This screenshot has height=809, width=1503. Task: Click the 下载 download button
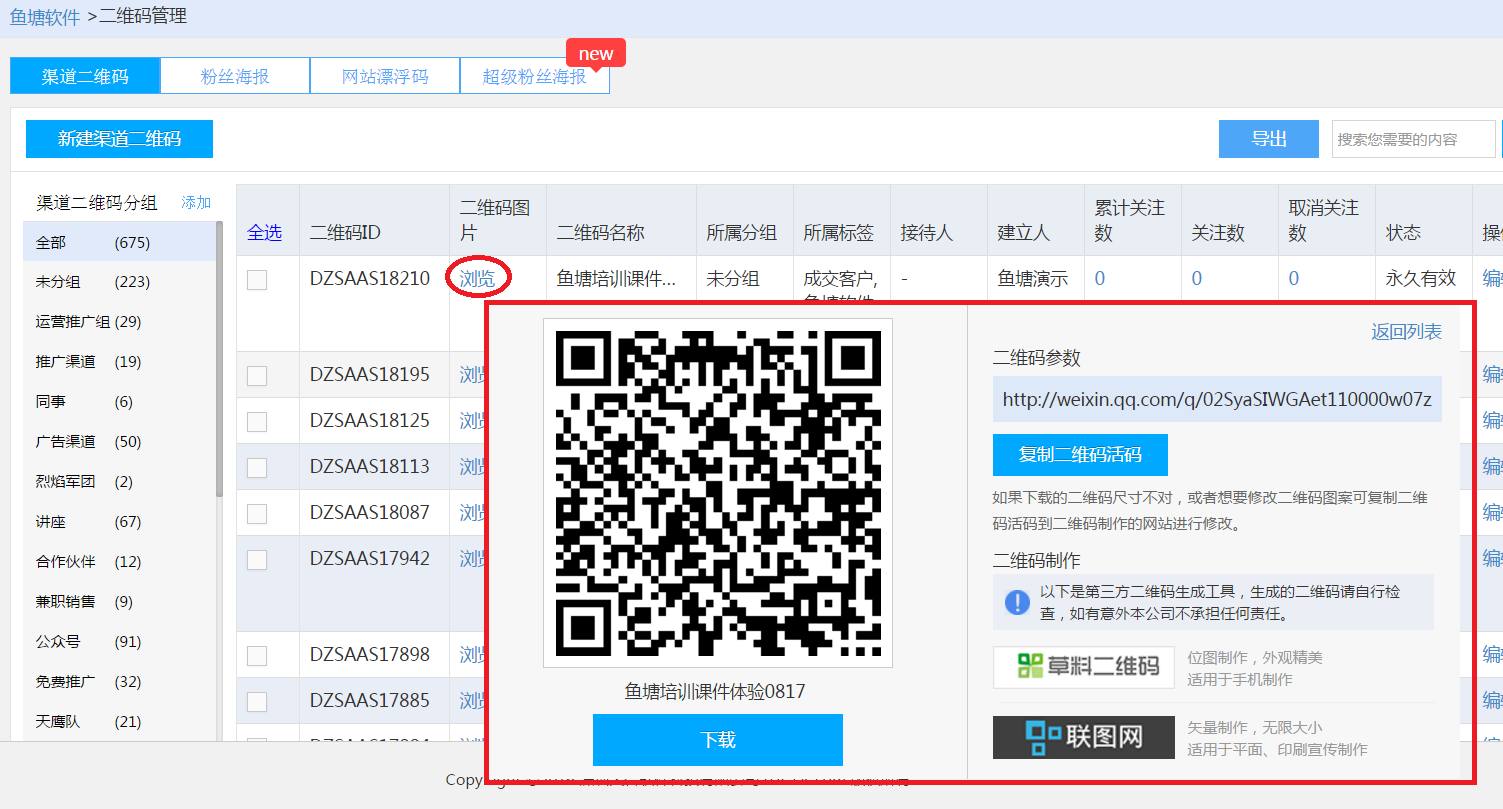point(718,740)
